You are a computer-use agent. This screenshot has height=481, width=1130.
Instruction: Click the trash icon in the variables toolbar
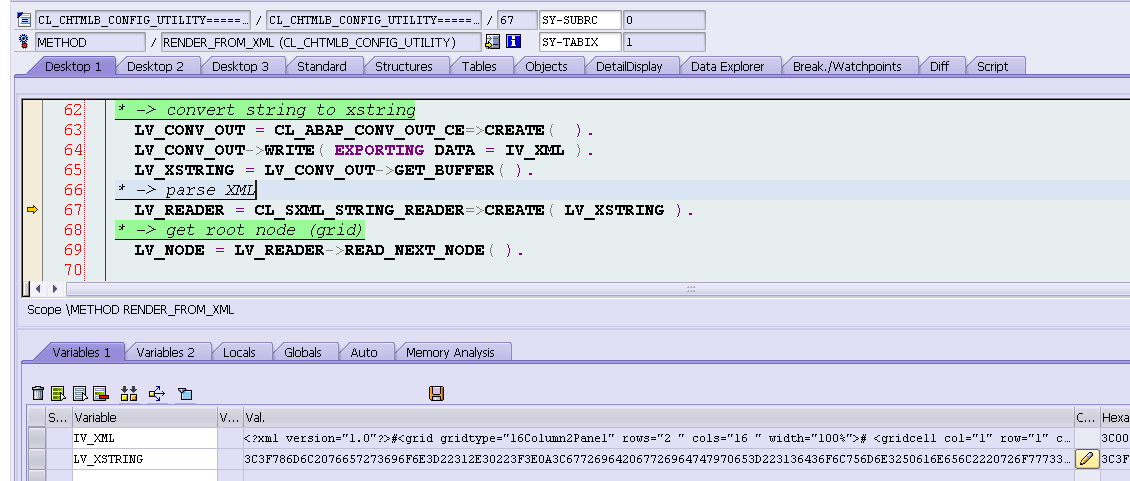(38, 393)
